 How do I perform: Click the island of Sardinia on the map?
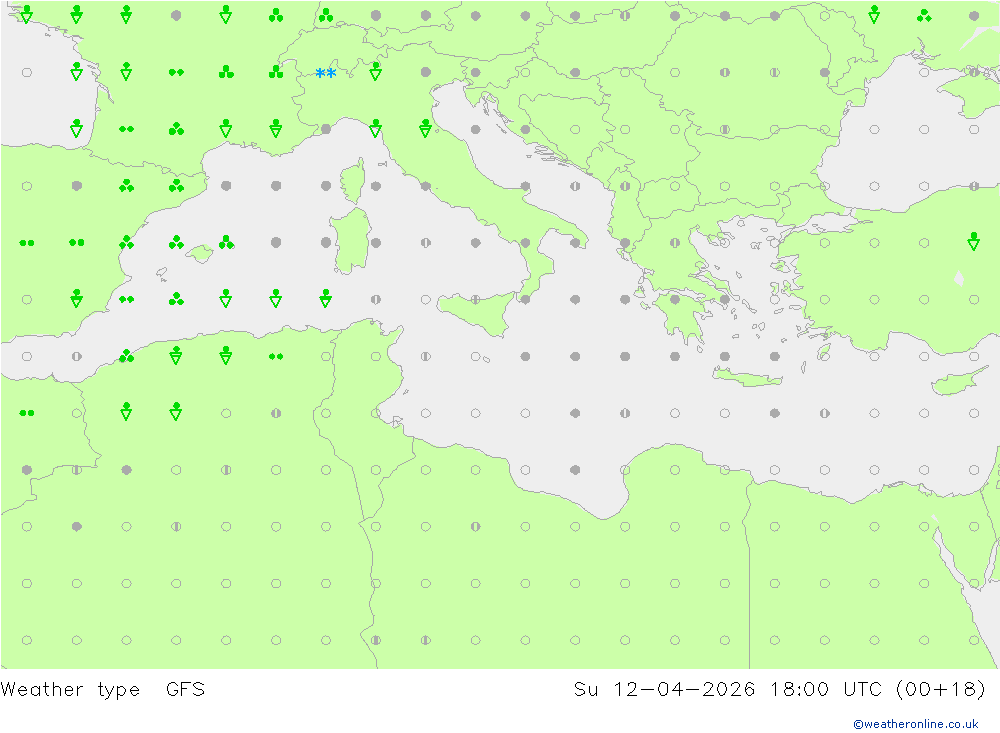tap(351, 241)
